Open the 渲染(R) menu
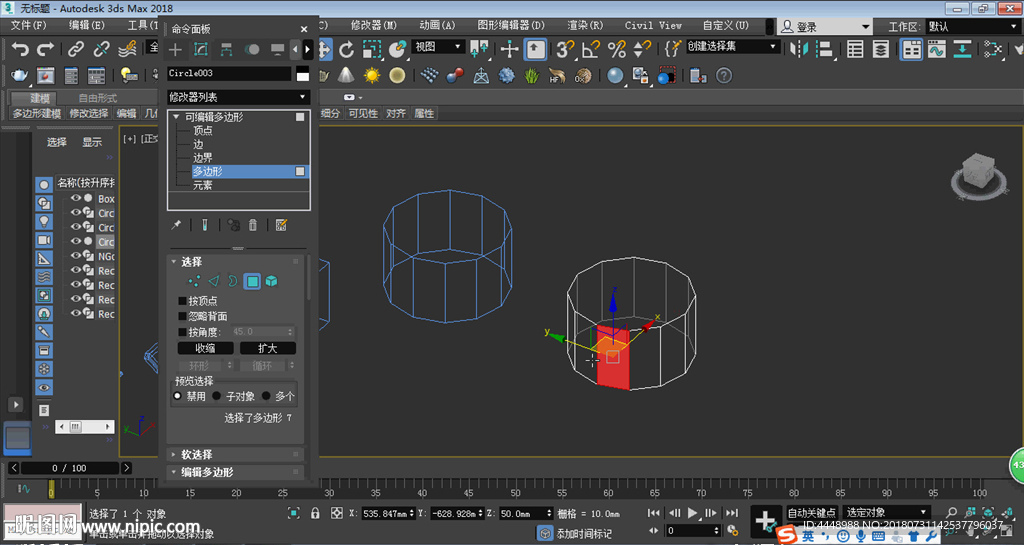 [x=585, y=25]
